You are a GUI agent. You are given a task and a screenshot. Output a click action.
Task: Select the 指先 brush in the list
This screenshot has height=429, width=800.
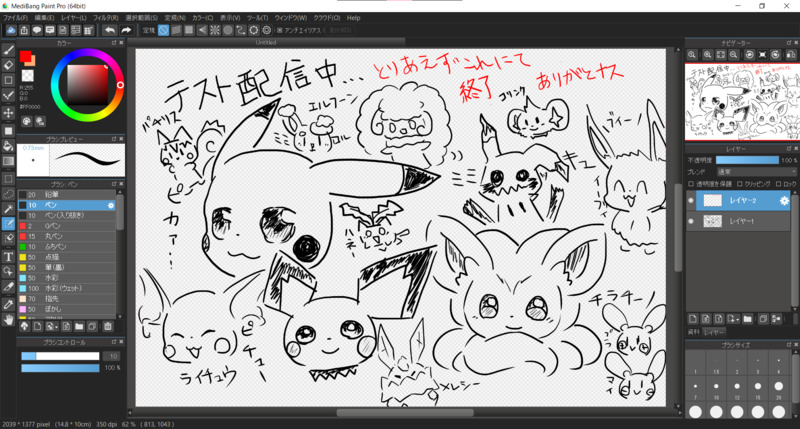click(x=67, y=298)
